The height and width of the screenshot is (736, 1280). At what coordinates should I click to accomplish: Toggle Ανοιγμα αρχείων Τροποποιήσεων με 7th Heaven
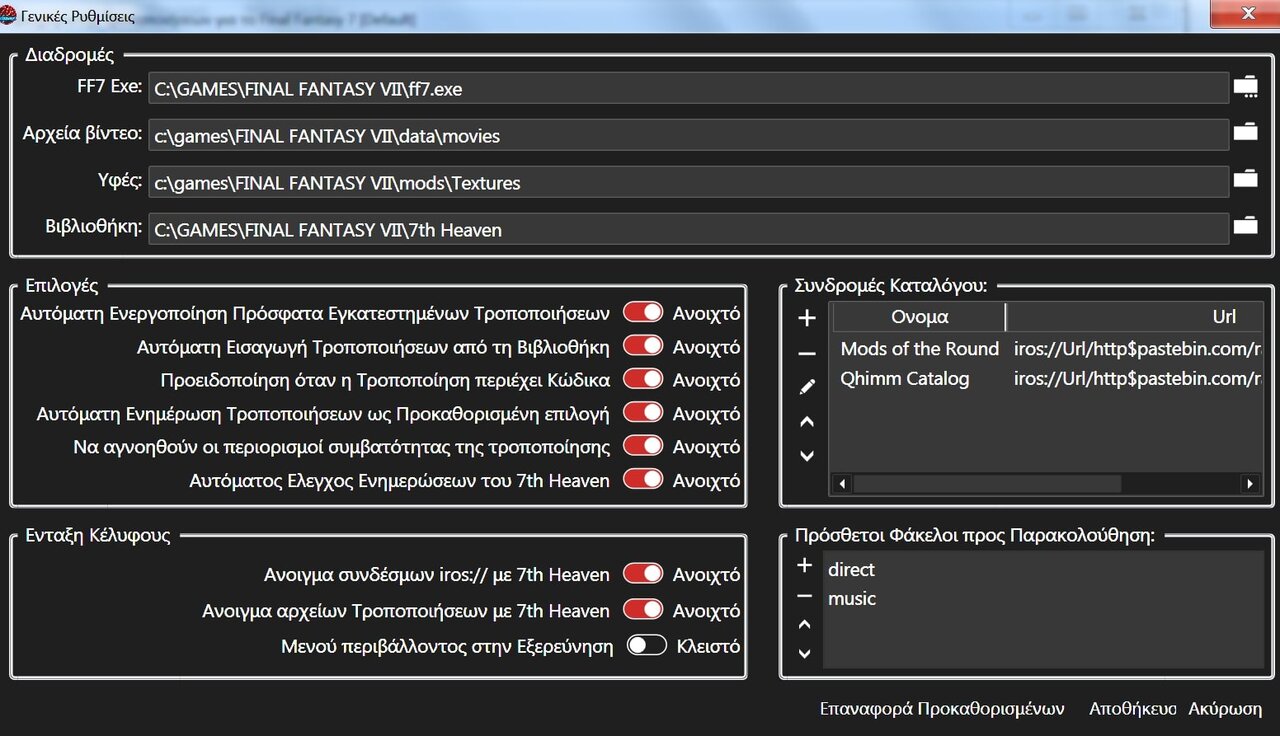pos(643,610)
